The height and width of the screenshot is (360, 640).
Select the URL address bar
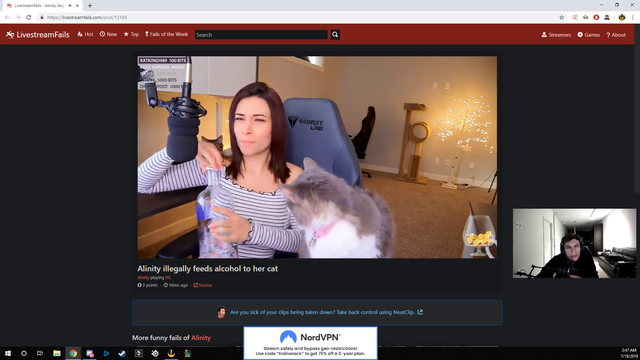pos(298,17)
